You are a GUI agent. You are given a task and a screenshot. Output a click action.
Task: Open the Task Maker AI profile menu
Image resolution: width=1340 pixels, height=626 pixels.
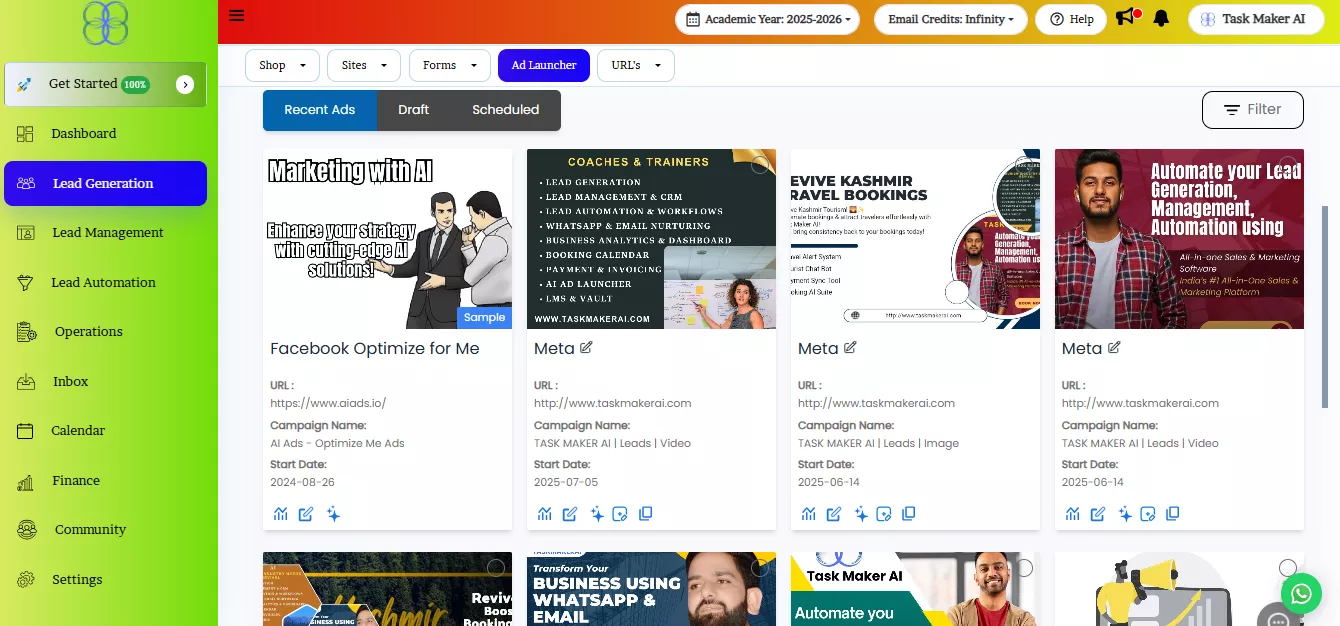coord(1254,19)
